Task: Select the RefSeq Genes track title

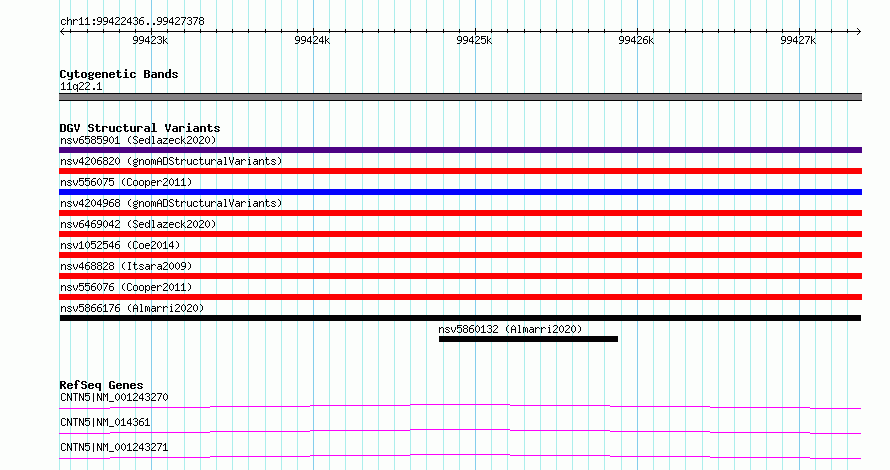Action: (101, 385)
